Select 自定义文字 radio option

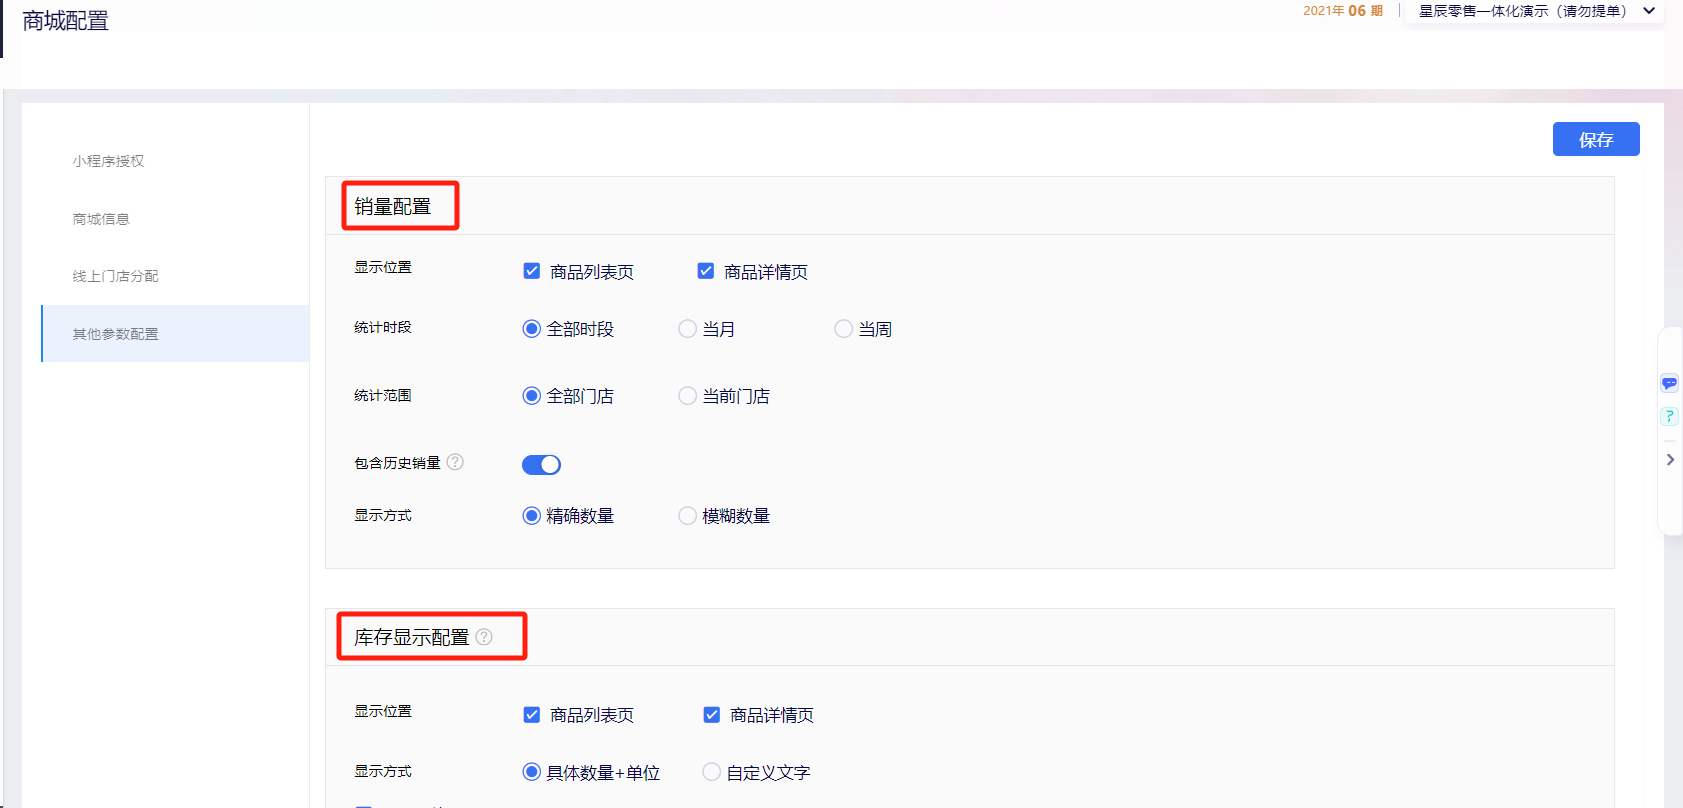[x=712, y=772]
